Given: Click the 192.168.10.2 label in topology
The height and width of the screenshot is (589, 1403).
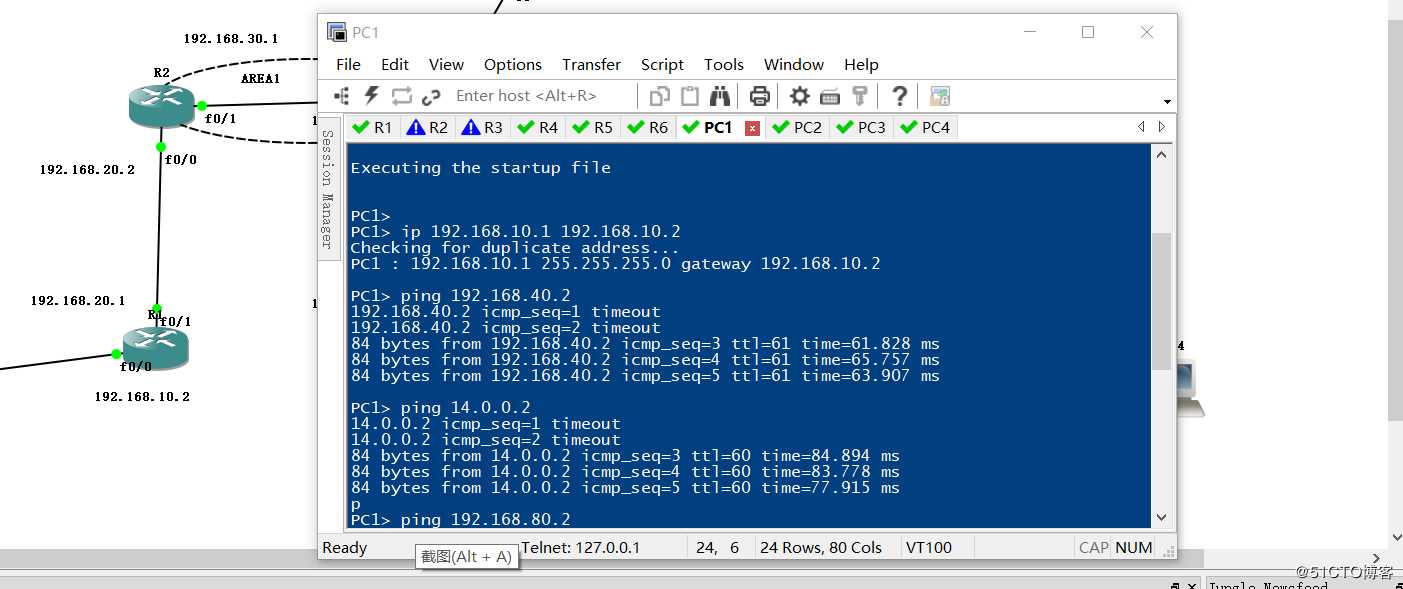Looking at the screenshot, I should pyautogui.click(x=142, y=397).
